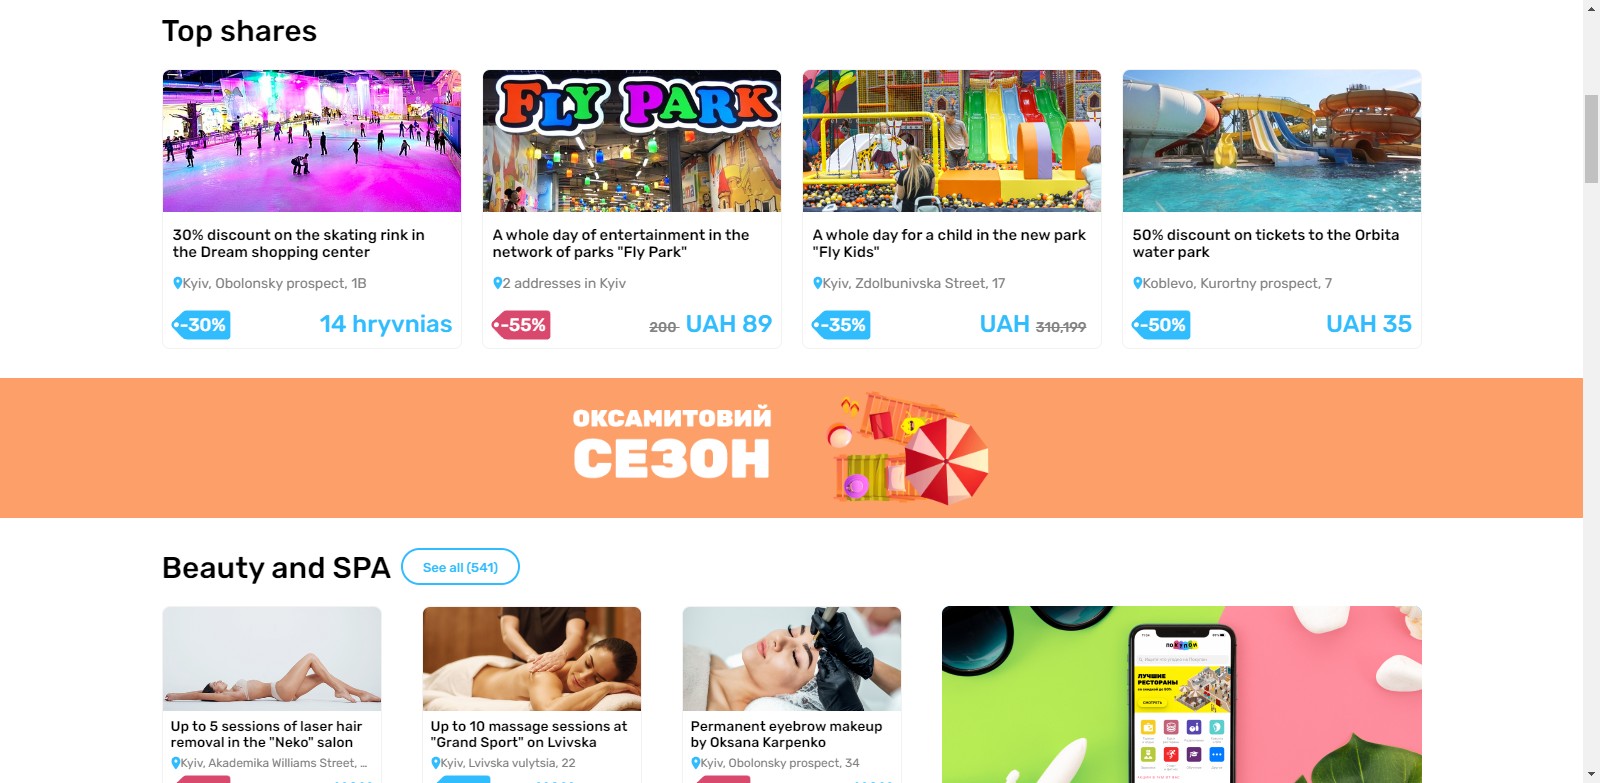Viewport: 1600px width, 783px height.
Task: Click the -35% discount tag for Fly Kids
Action: click(x=842, y=325)
